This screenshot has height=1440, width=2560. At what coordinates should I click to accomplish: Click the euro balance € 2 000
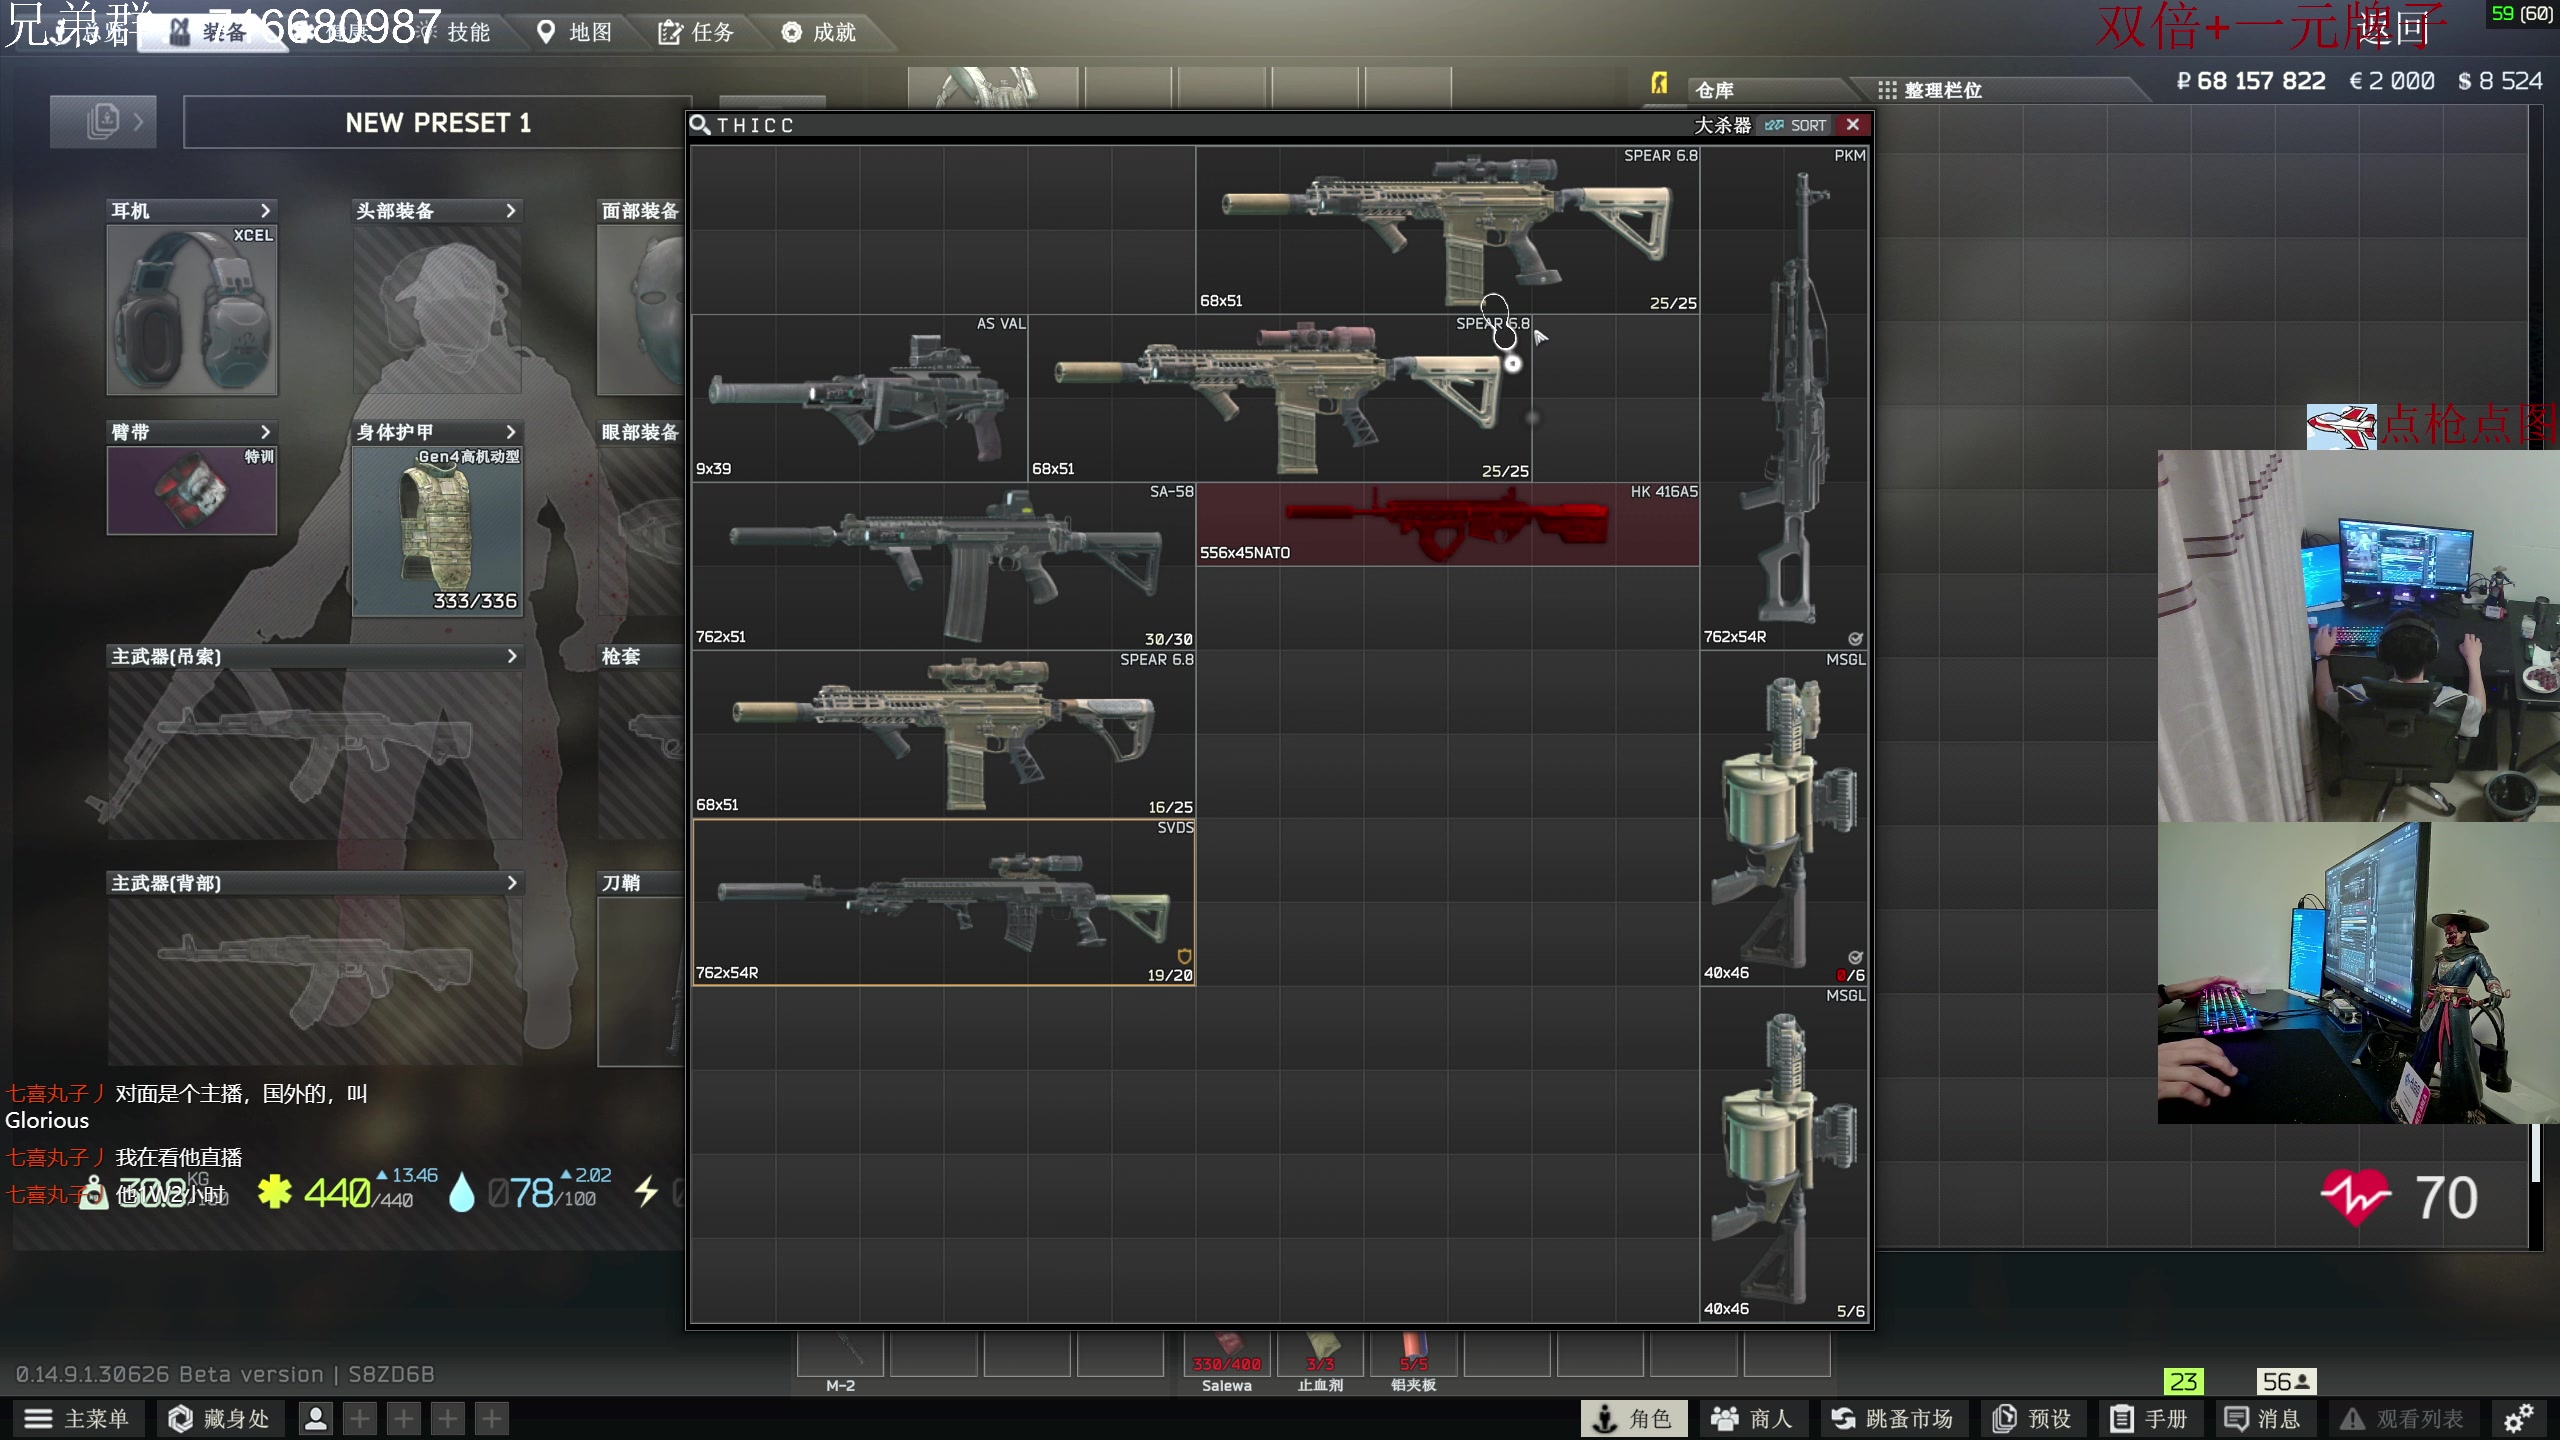pyautogui.click(x=2392, y=81)
